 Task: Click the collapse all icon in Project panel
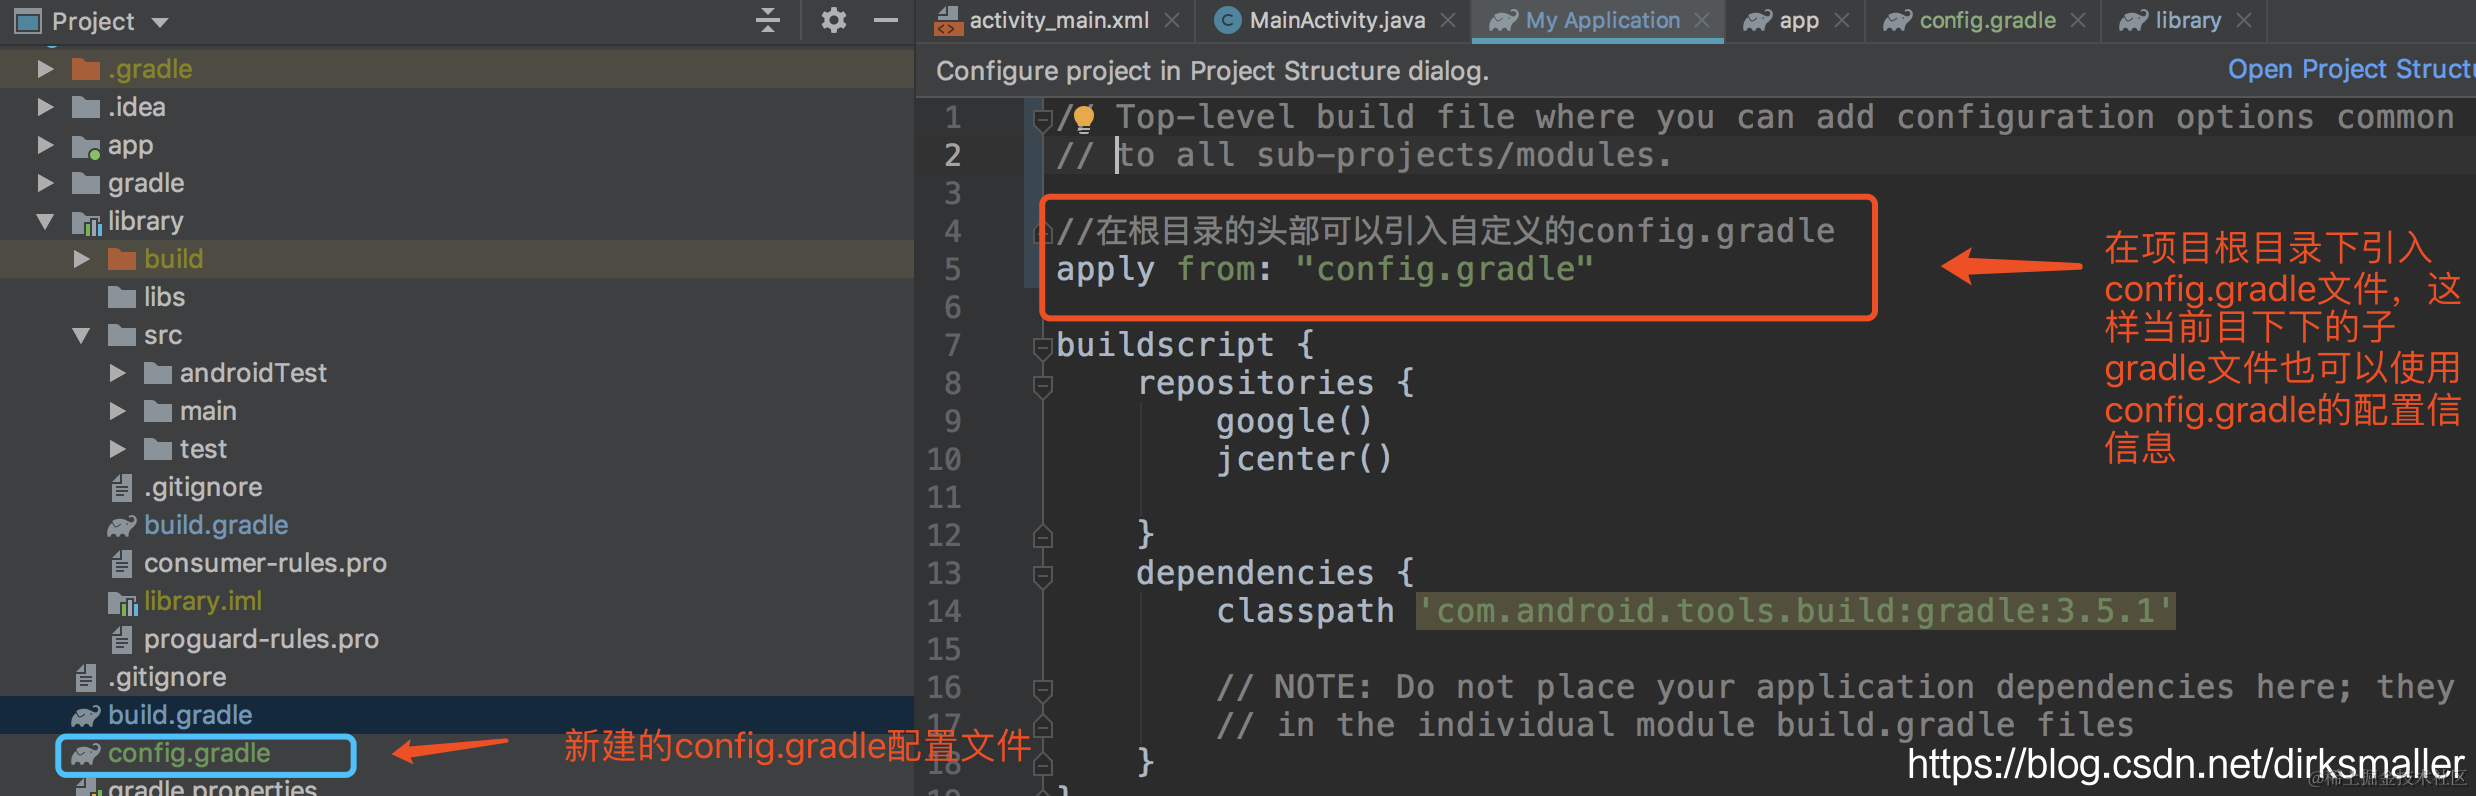tap(768, 20)
